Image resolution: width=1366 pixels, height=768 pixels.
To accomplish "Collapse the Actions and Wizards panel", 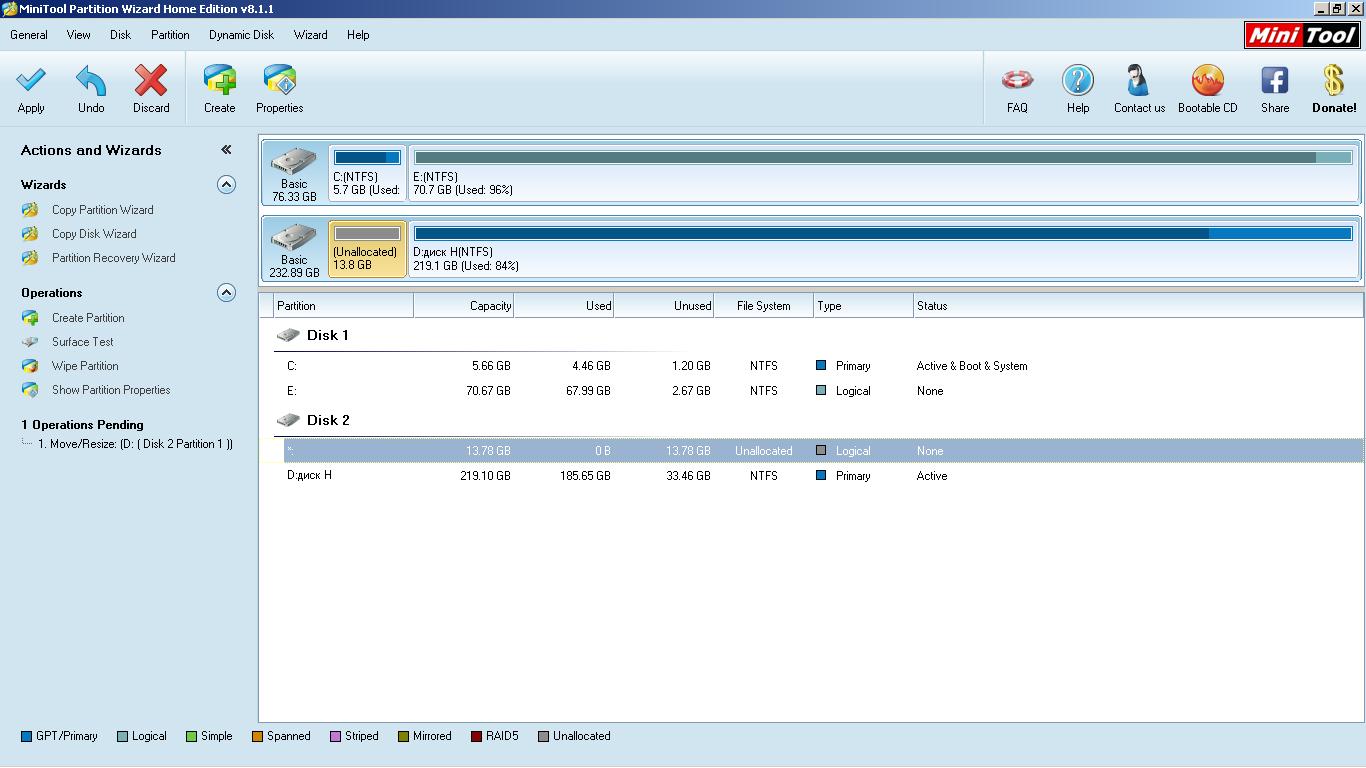I will pos(226,150).
